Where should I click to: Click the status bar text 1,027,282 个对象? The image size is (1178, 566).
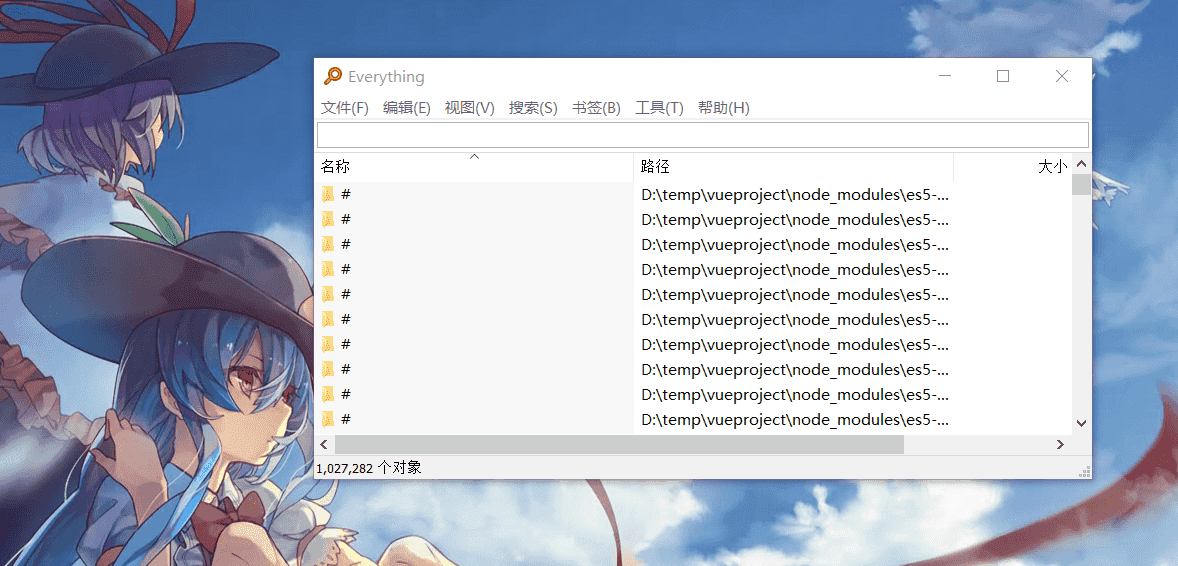coord(369,468)
